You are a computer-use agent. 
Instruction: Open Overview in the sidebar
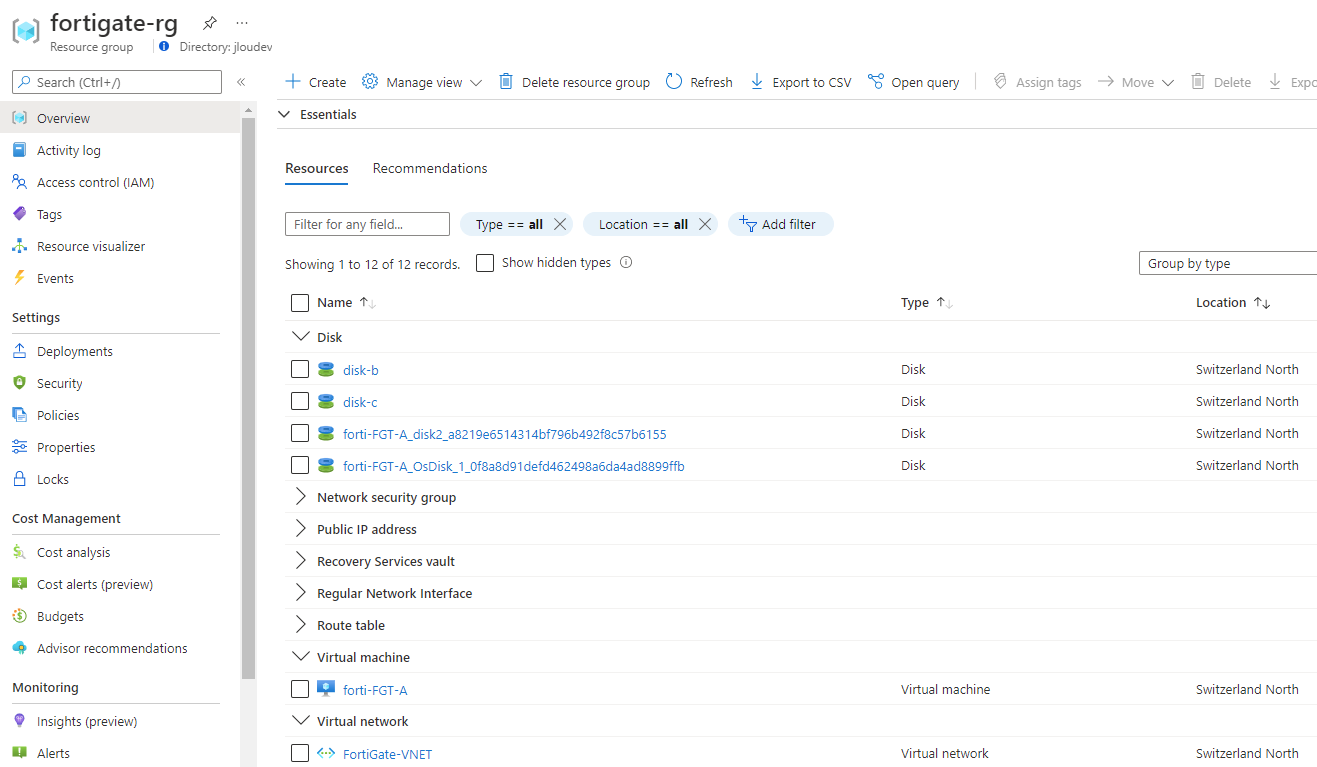pyautogui.click(x=120, y=118)
